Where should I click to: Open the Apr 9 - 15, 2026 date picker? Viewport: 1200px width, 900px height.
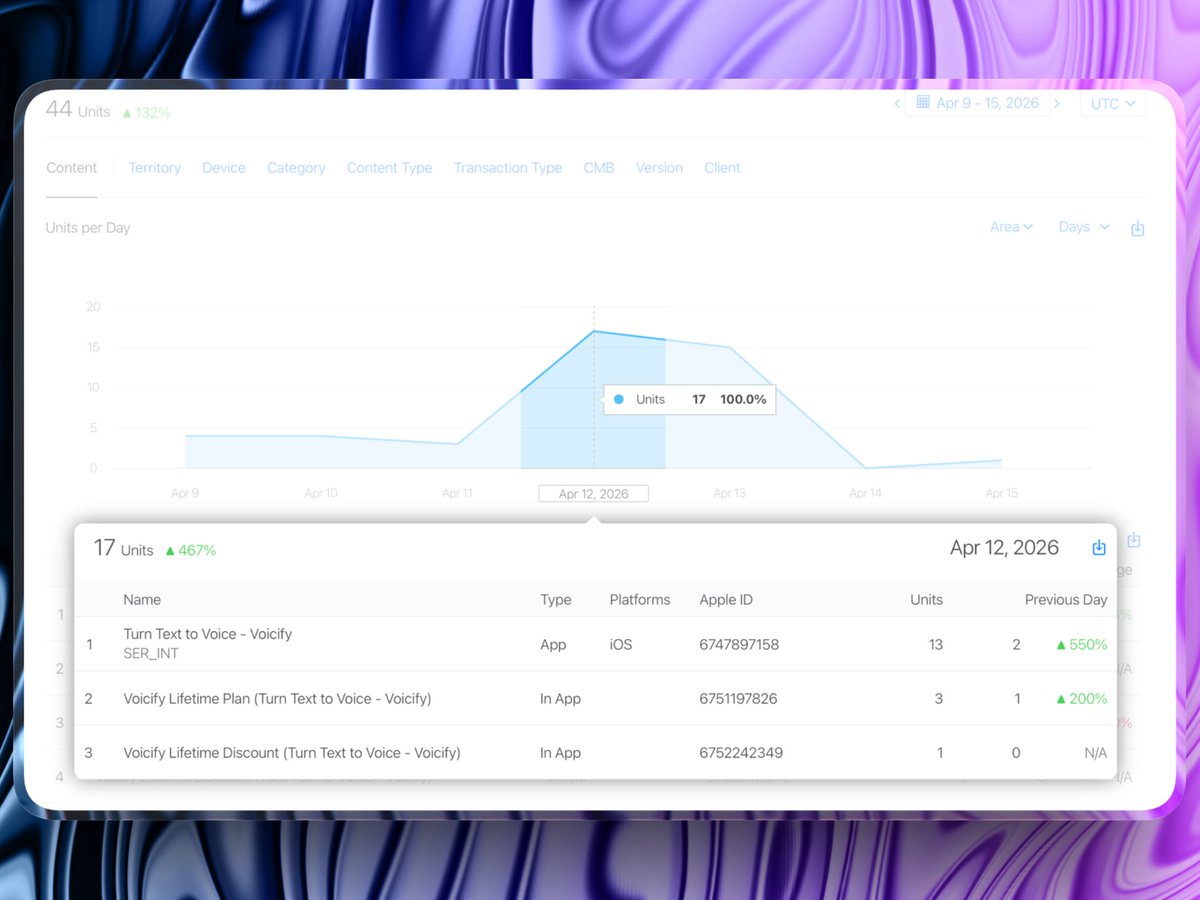tap(977, 104)
